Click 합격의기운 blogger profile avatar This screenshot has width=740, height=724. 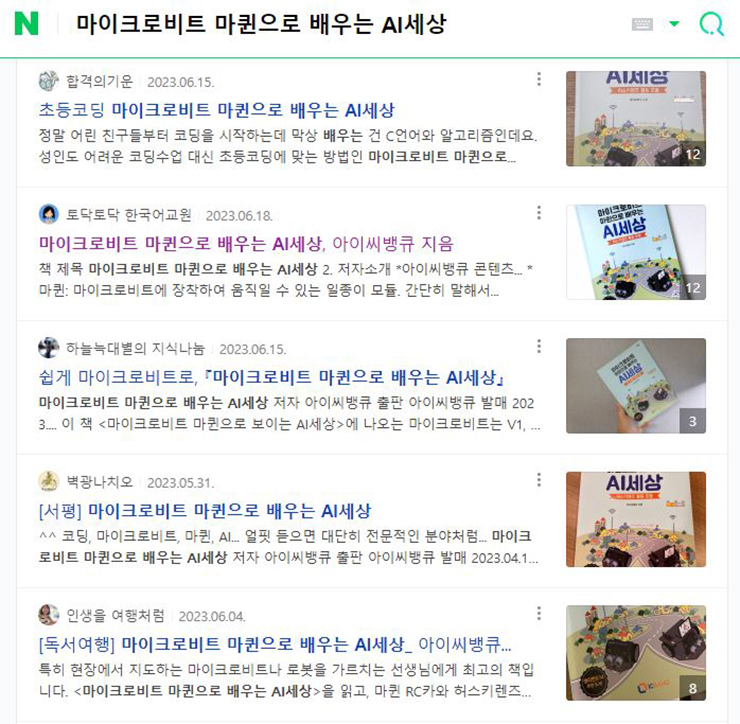pyautogui.click(x=49, y=81)
